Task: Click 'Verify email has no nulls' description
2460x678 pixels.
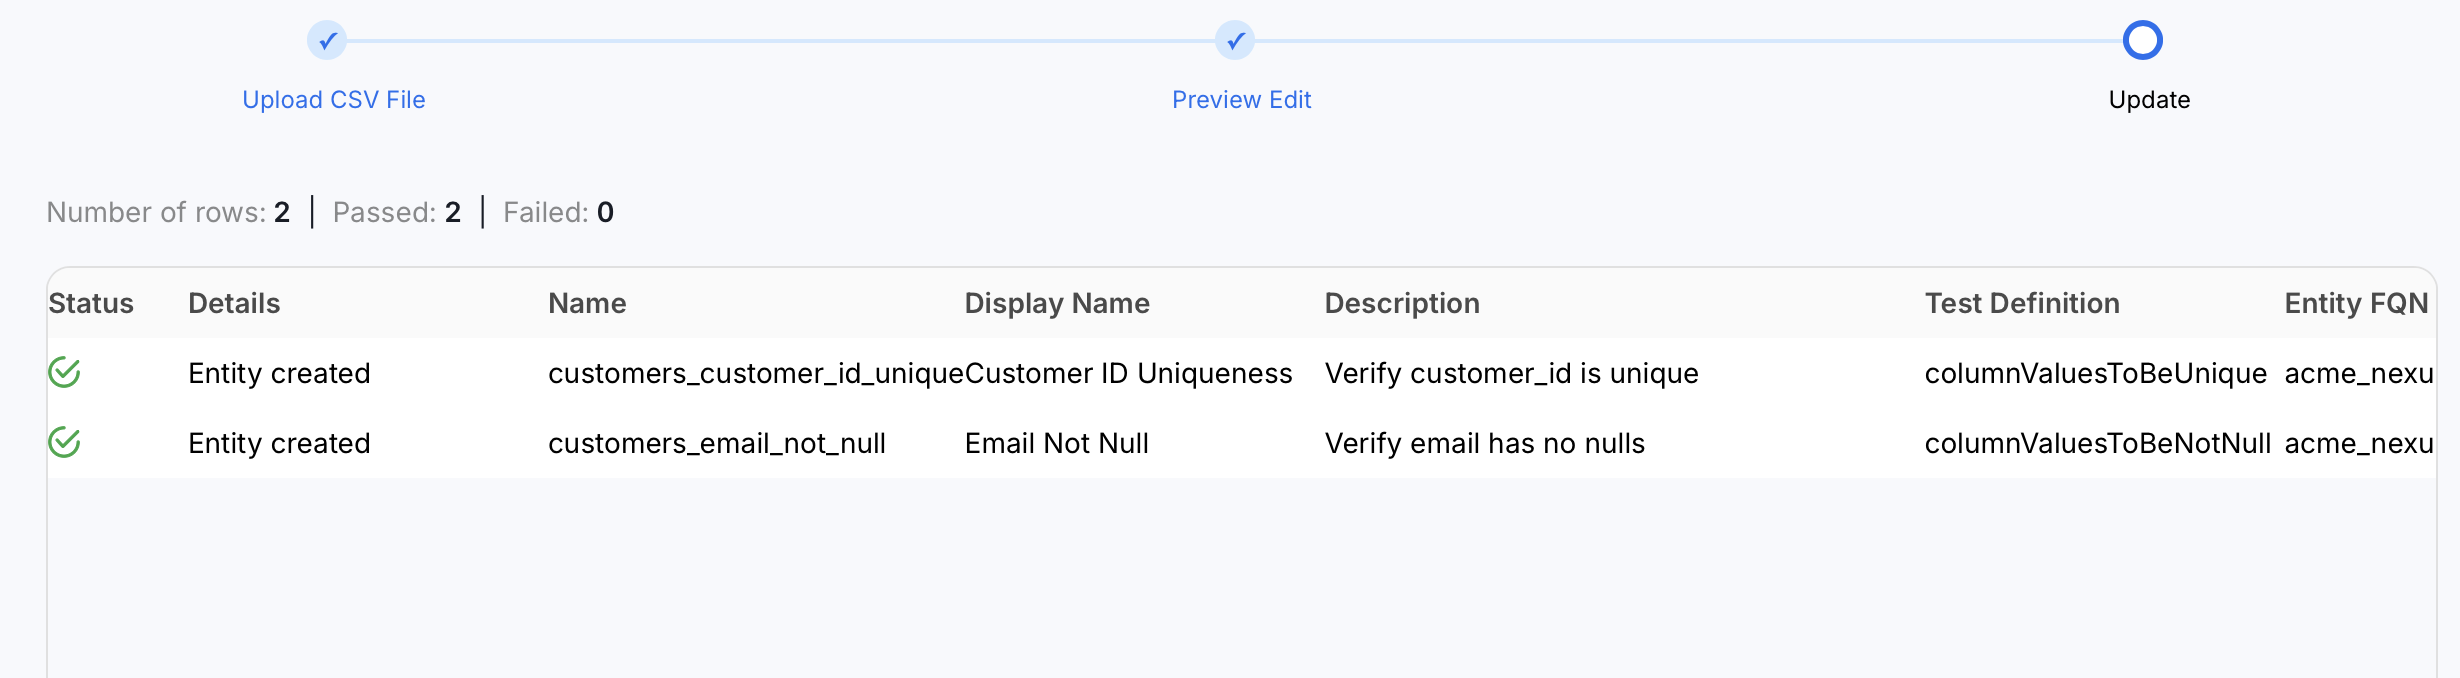Action: [x=1484, y=443]
